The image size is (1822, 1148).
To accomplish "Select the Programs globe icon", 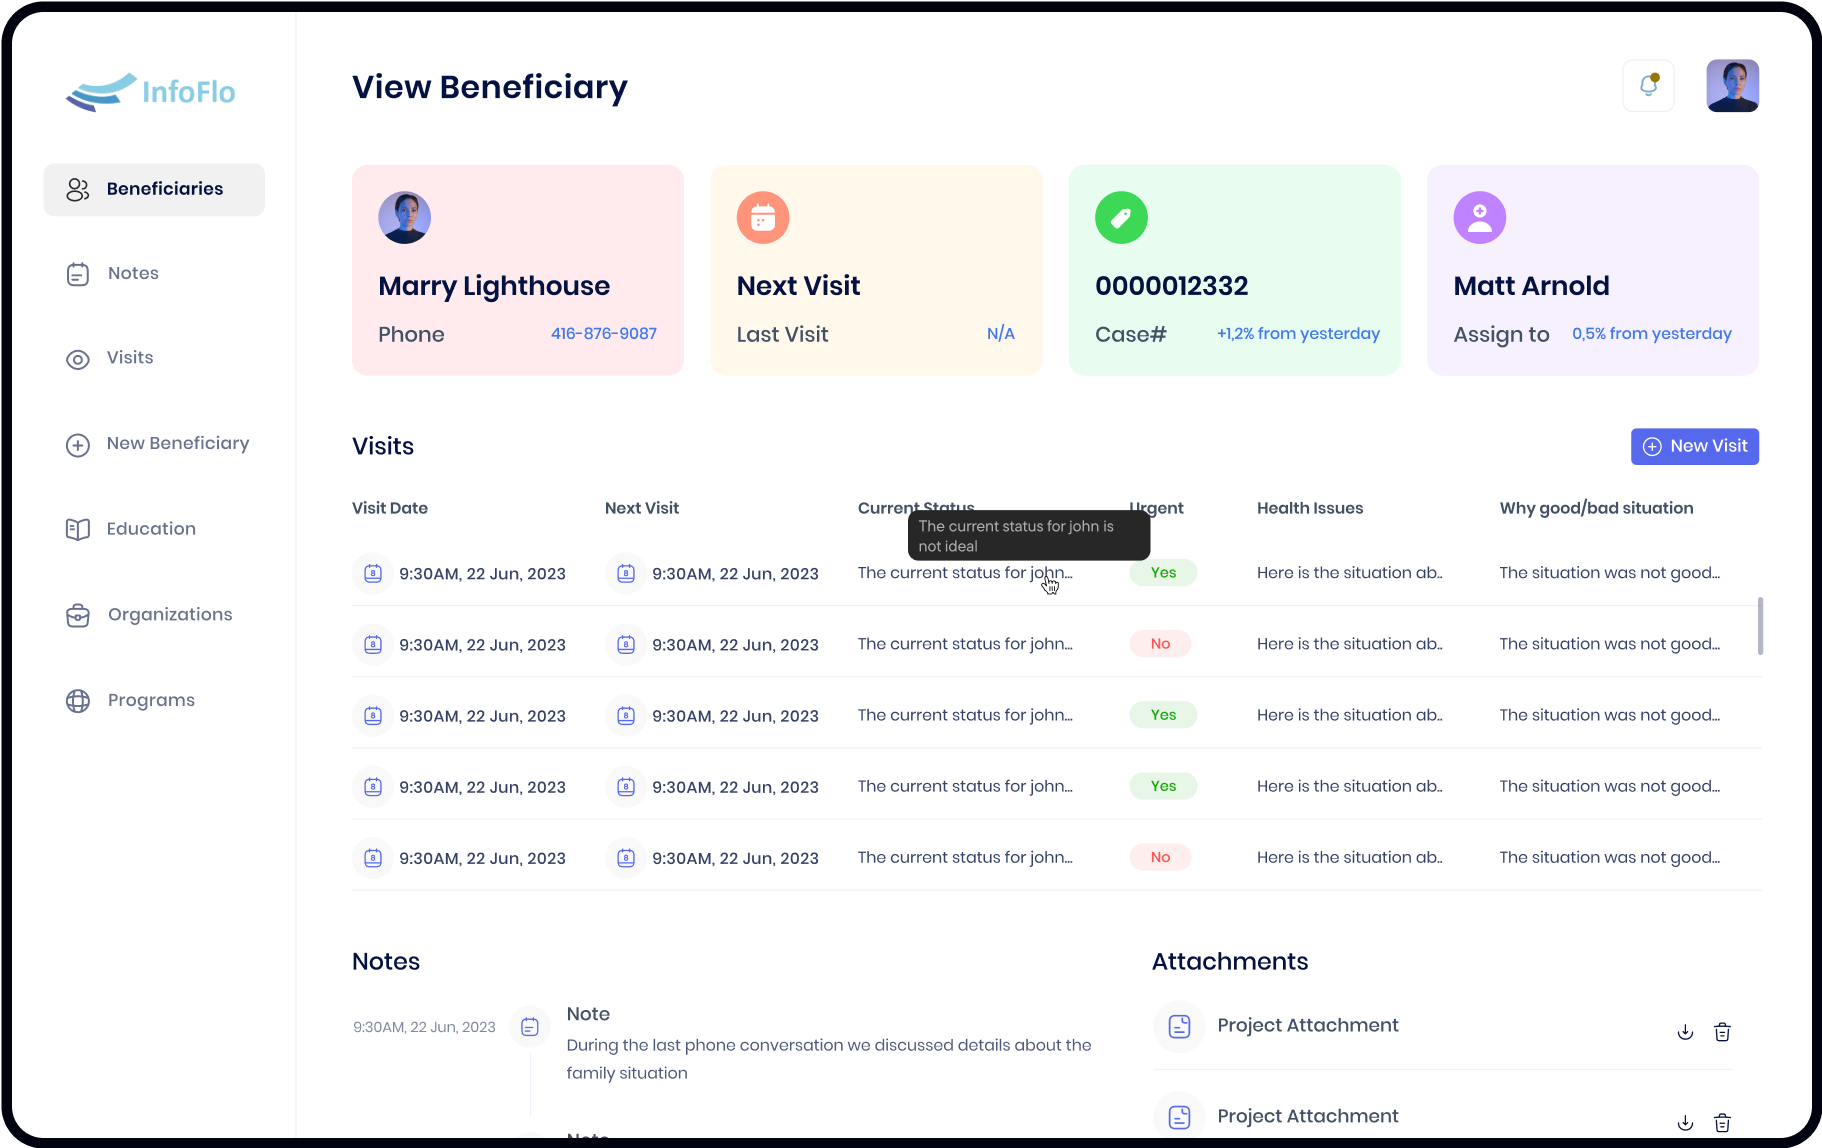I will (x=78, y=700).
